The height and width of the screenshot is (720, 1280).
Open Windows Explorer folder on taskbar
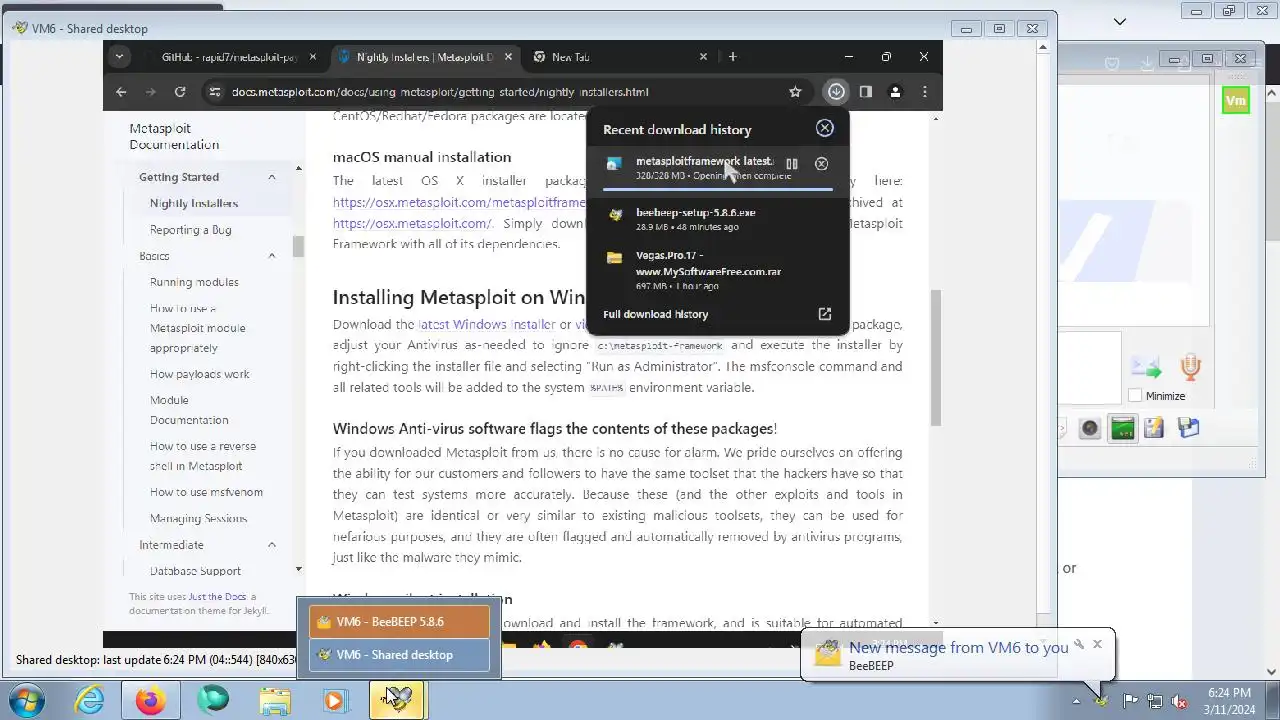click(274, 700)
